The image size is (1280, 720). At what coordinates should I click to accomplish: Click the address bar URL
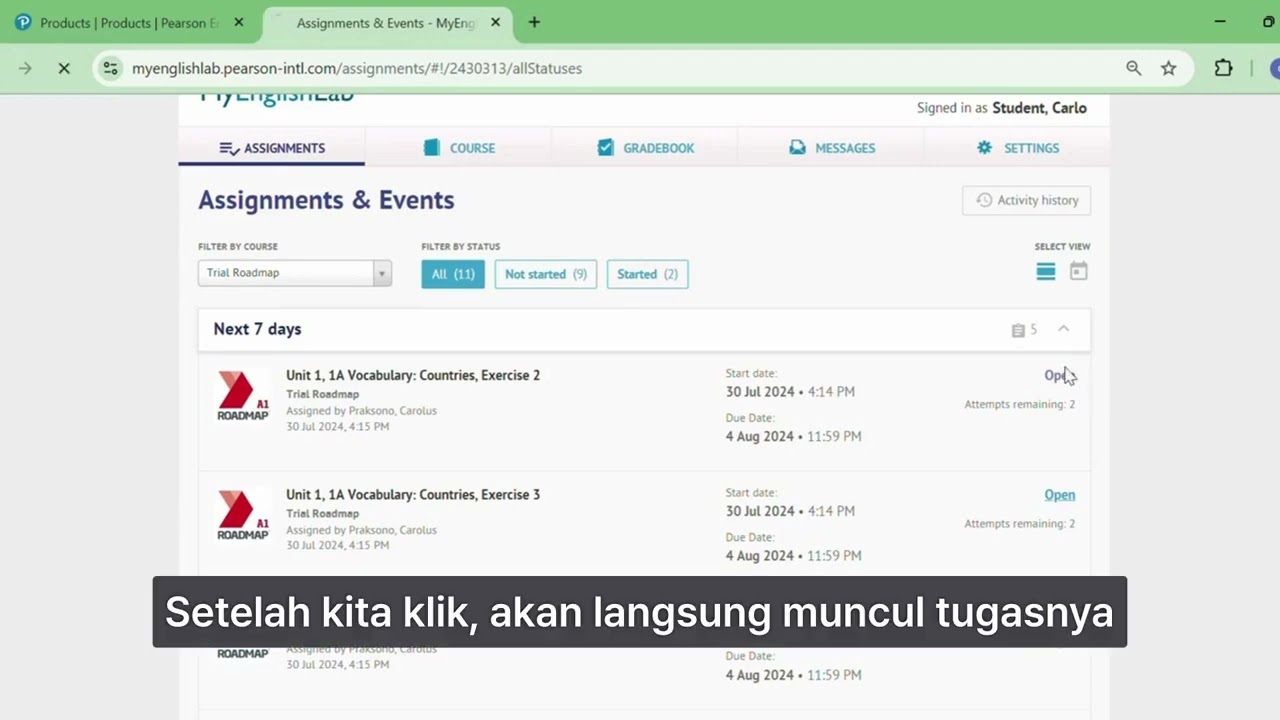click(x=357, y=68)
